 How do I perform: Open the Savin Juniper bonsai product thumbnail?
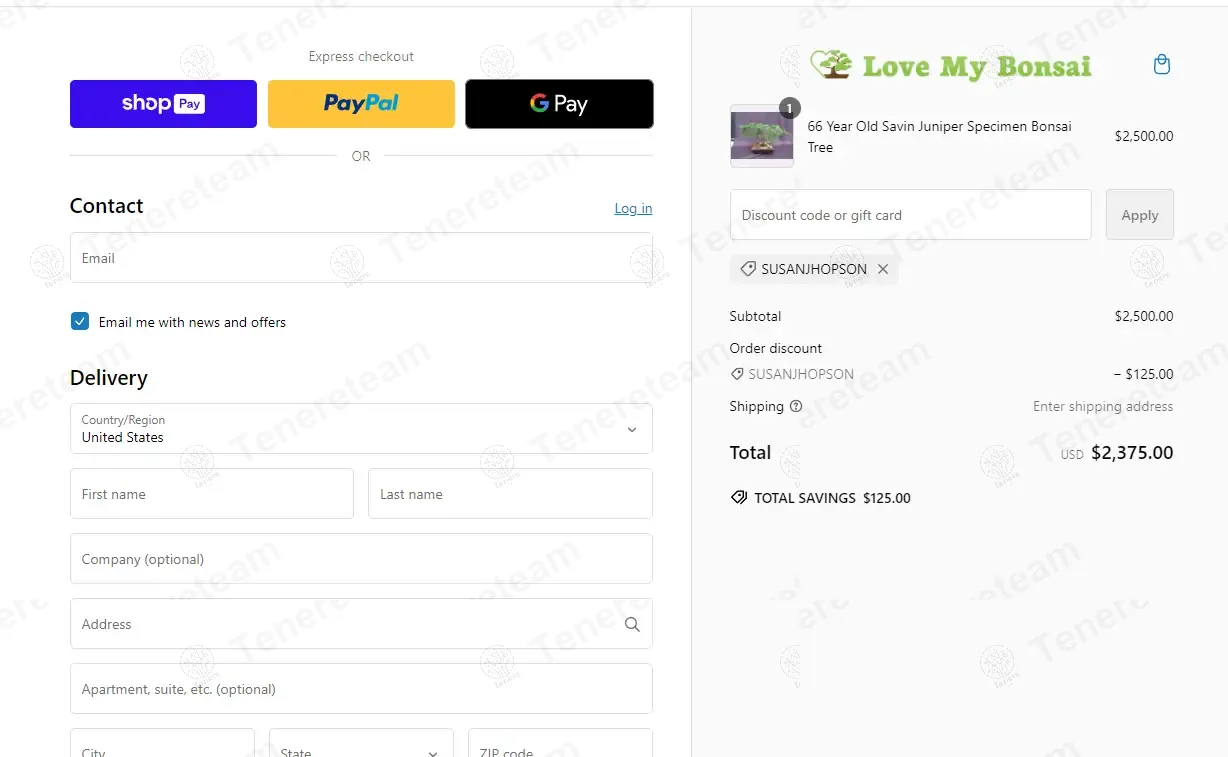[x=762, y=136]
